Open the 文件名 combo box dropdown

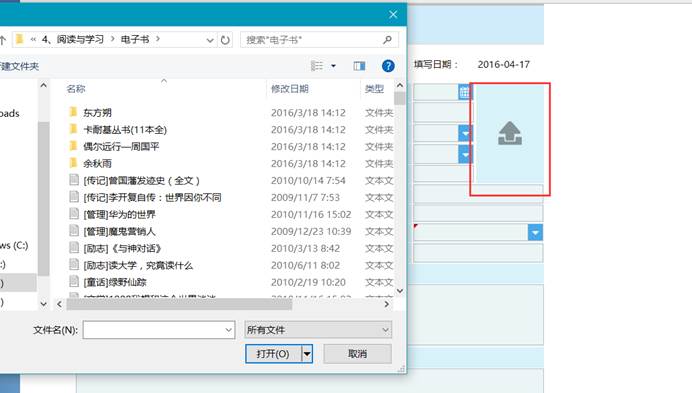(x=229, y=330)
